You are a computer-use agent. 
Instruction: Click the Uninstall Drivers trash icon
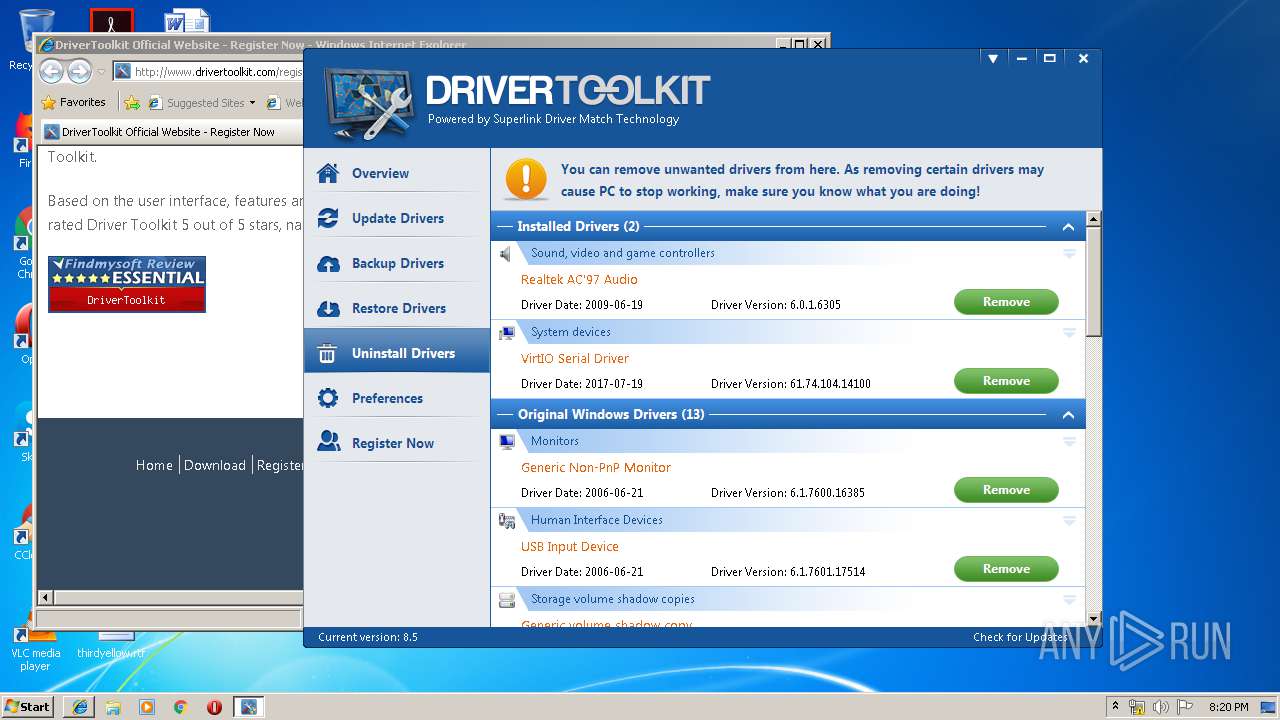(x=327, y=353)
